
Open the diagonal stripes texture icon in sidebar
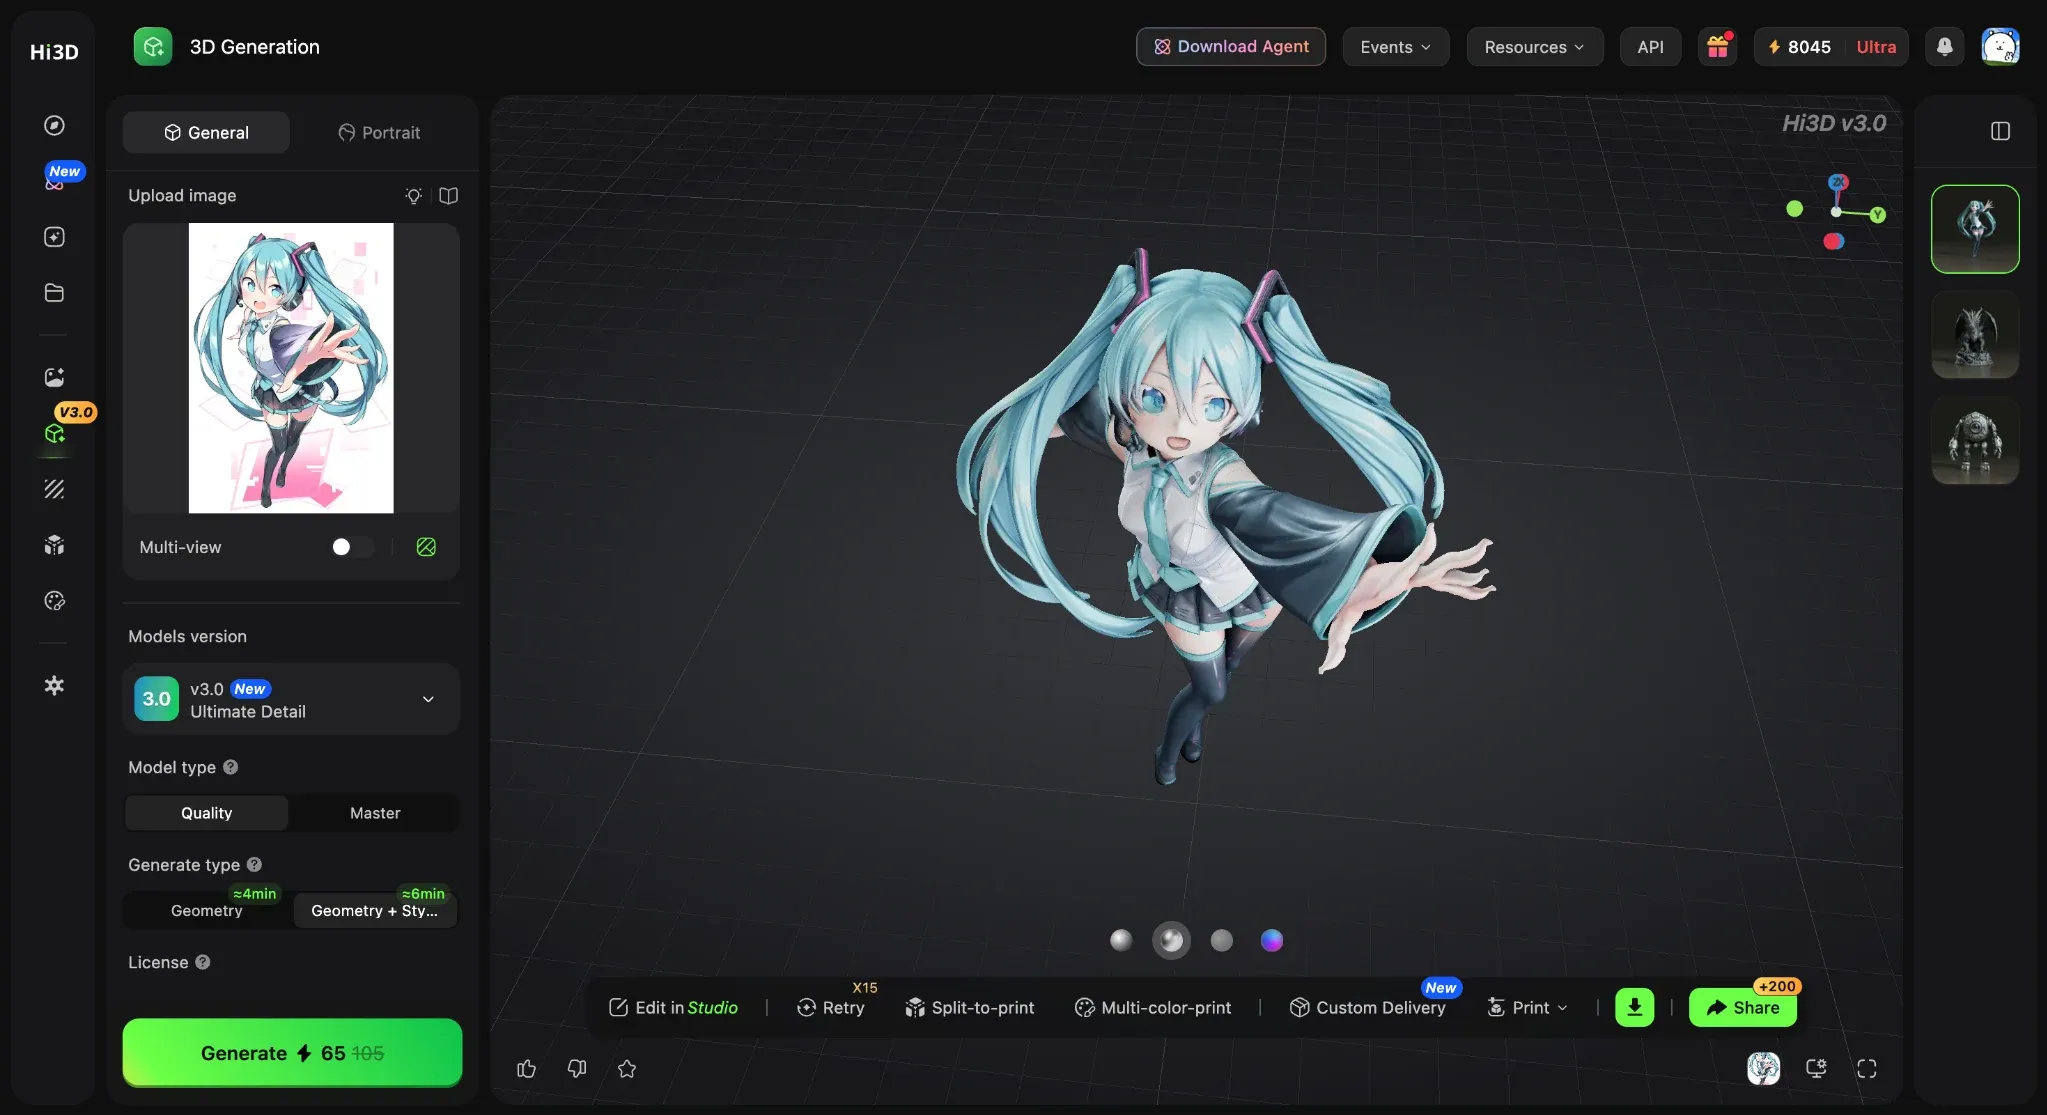click(x=54, y=489)
